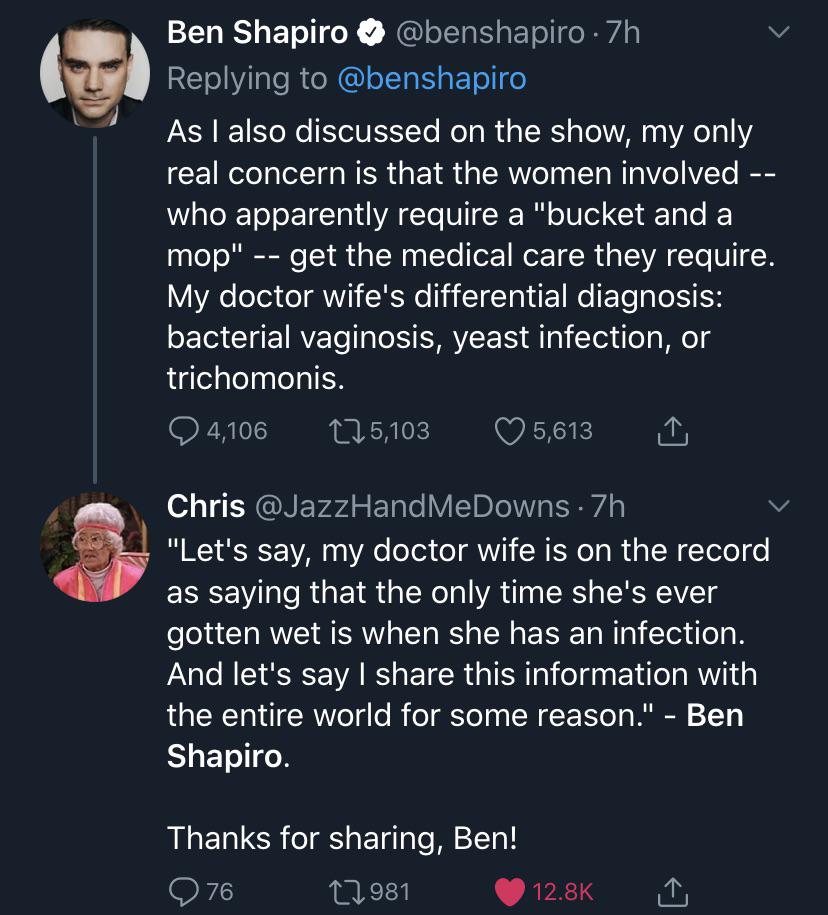Reply to Chris's tweet
This screenshot has height=915, width=828.
[184, 890]
